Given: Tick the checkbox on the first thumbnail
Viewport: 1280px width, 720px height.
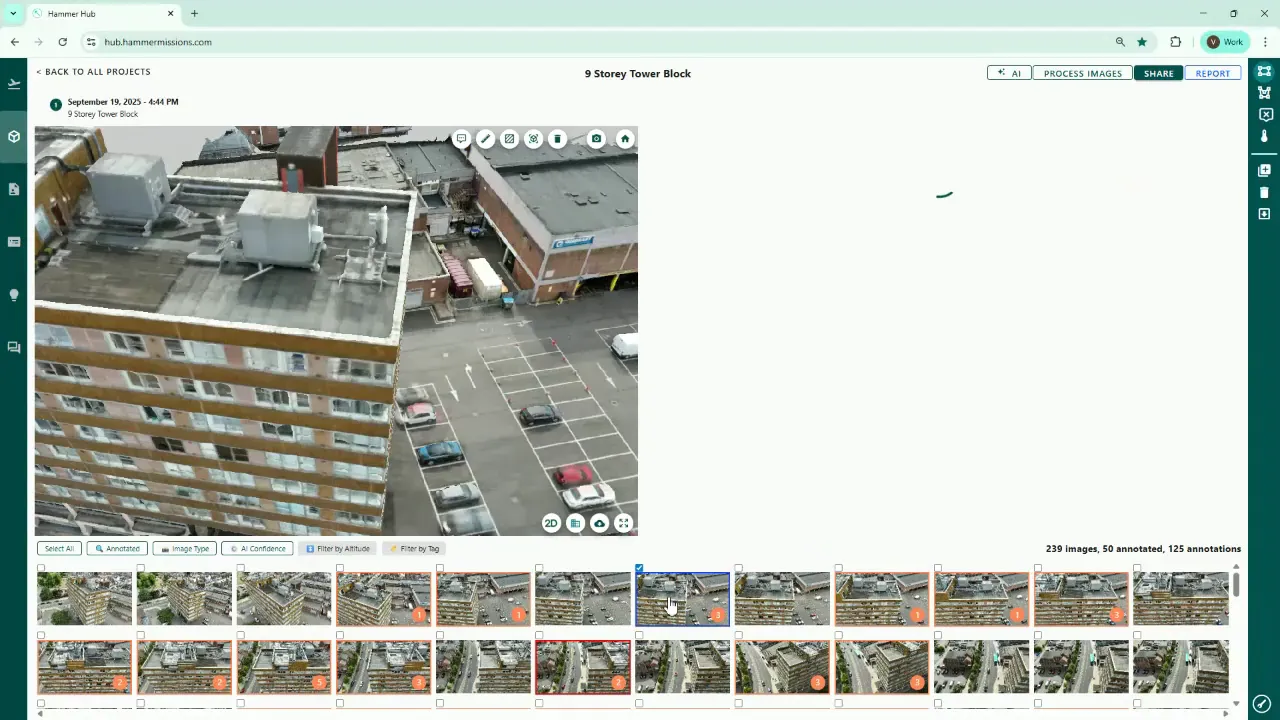Looking at the screenshot, I should click(x=41, y=568).
